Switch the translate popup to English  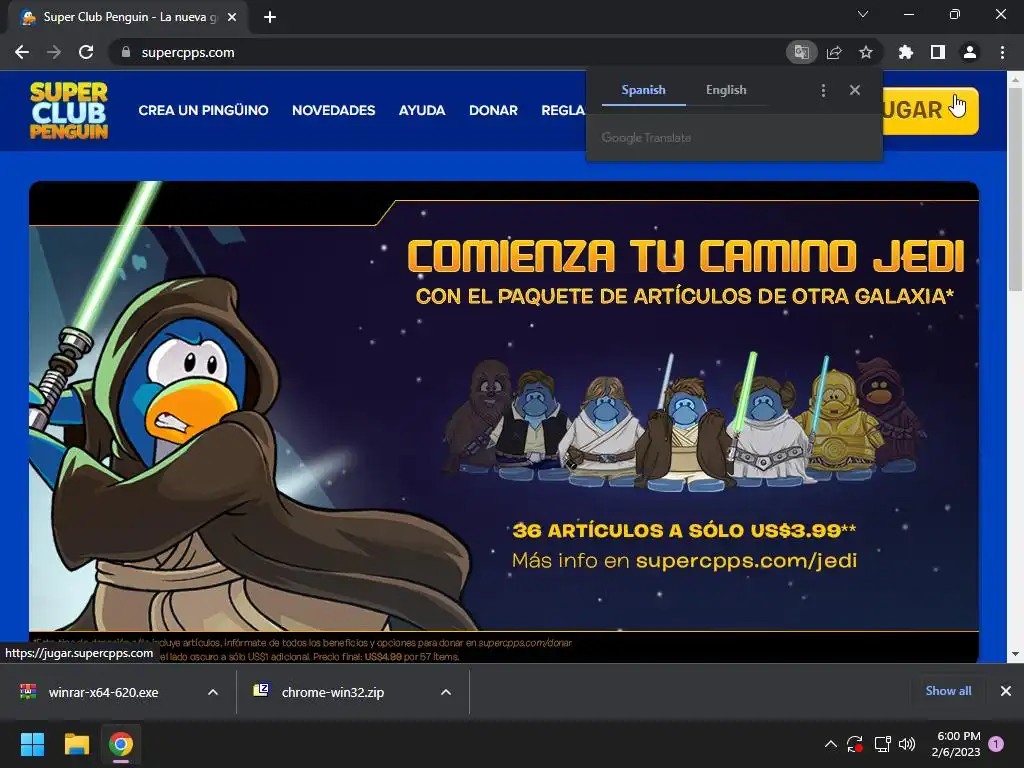coord(726,90)
